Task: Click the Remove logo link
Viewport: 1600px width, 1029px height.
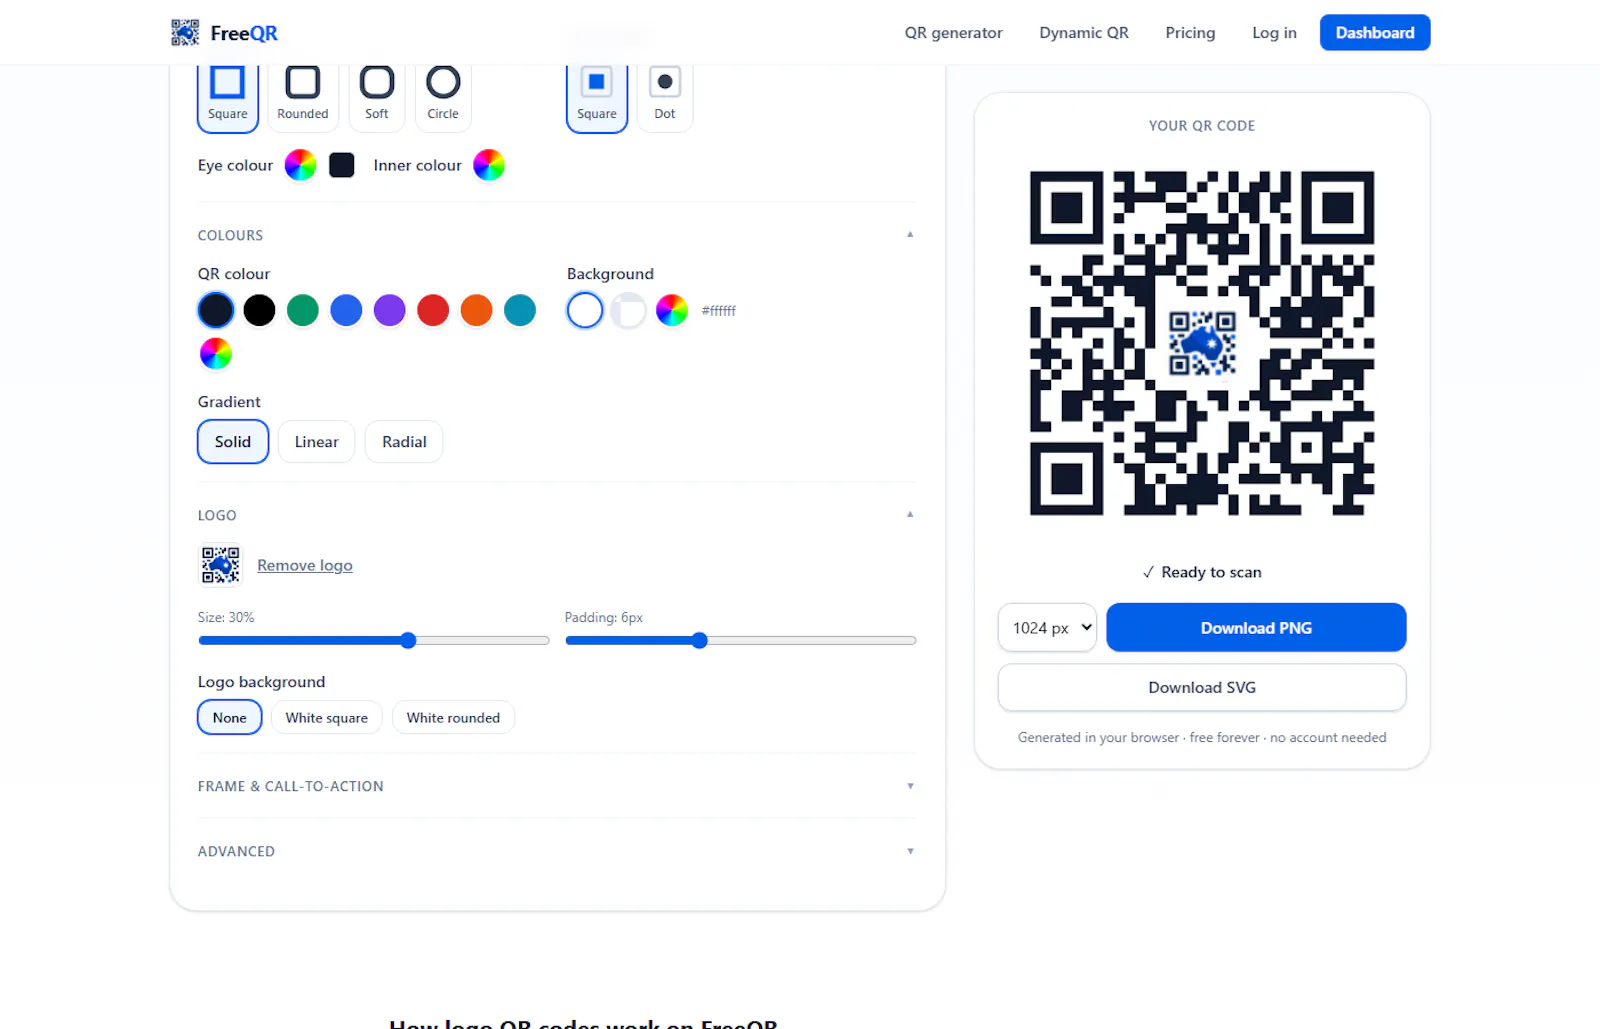Action: click(305, 566)
